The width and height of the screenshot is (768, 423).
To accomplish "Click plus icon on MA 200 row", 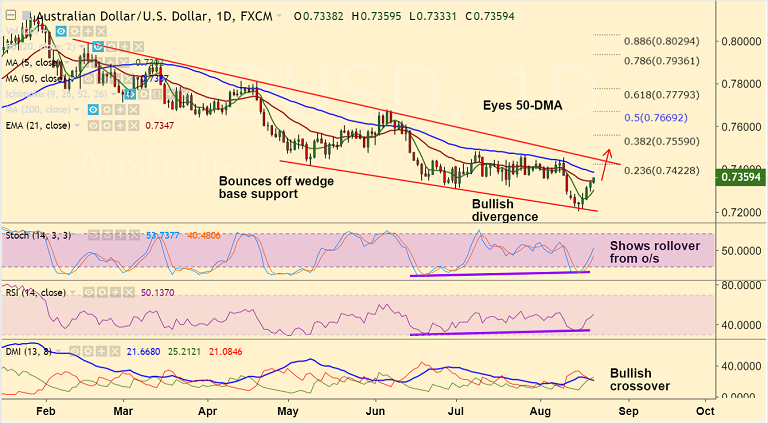I will [120, 110].
